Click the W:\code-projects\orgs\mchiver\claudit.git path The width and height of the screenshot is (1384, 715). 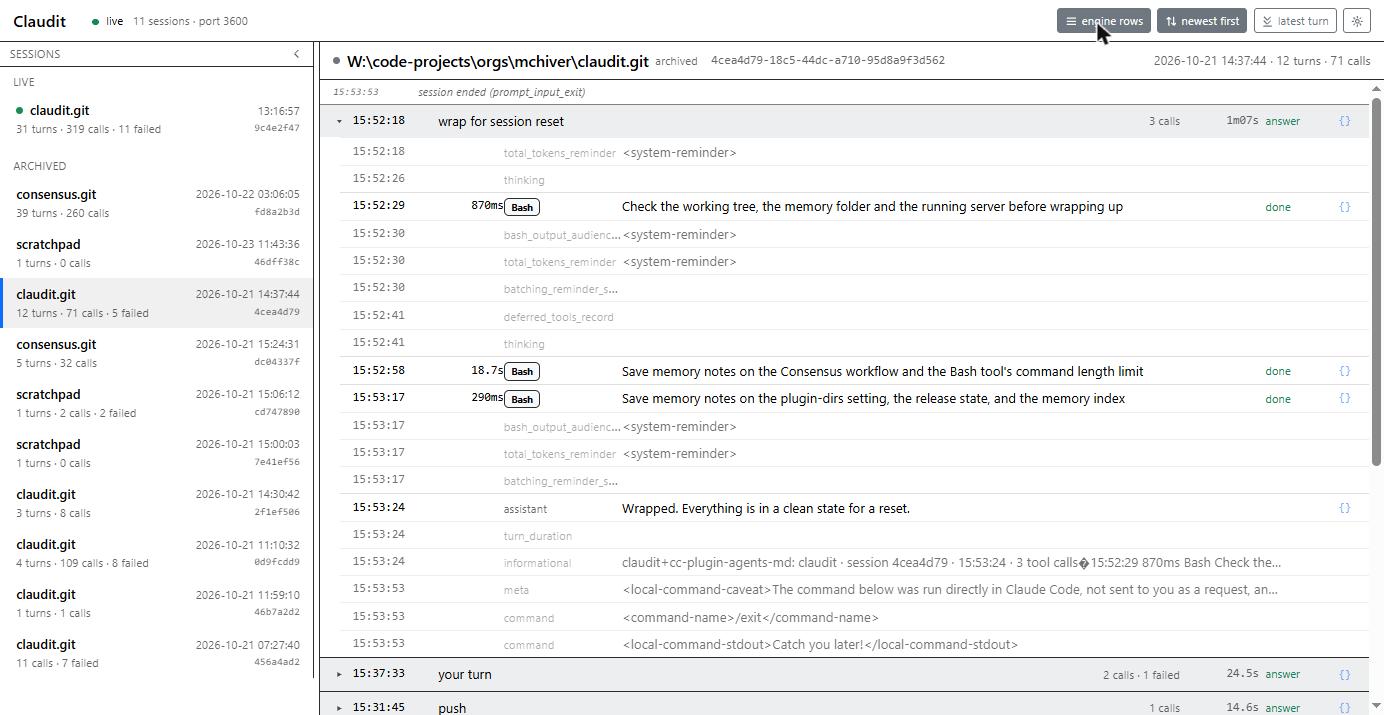click(x=498, y=61)
